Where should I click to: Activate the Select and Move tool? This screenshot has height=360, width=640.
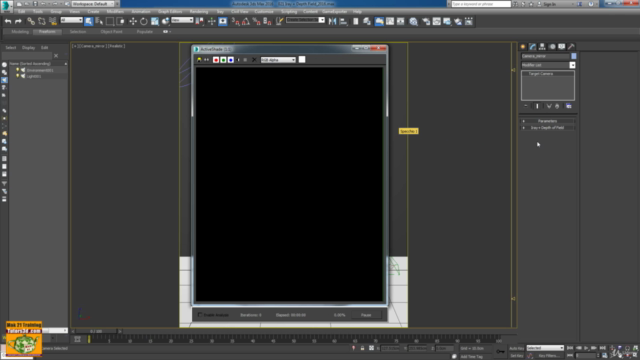coord(133,21)
